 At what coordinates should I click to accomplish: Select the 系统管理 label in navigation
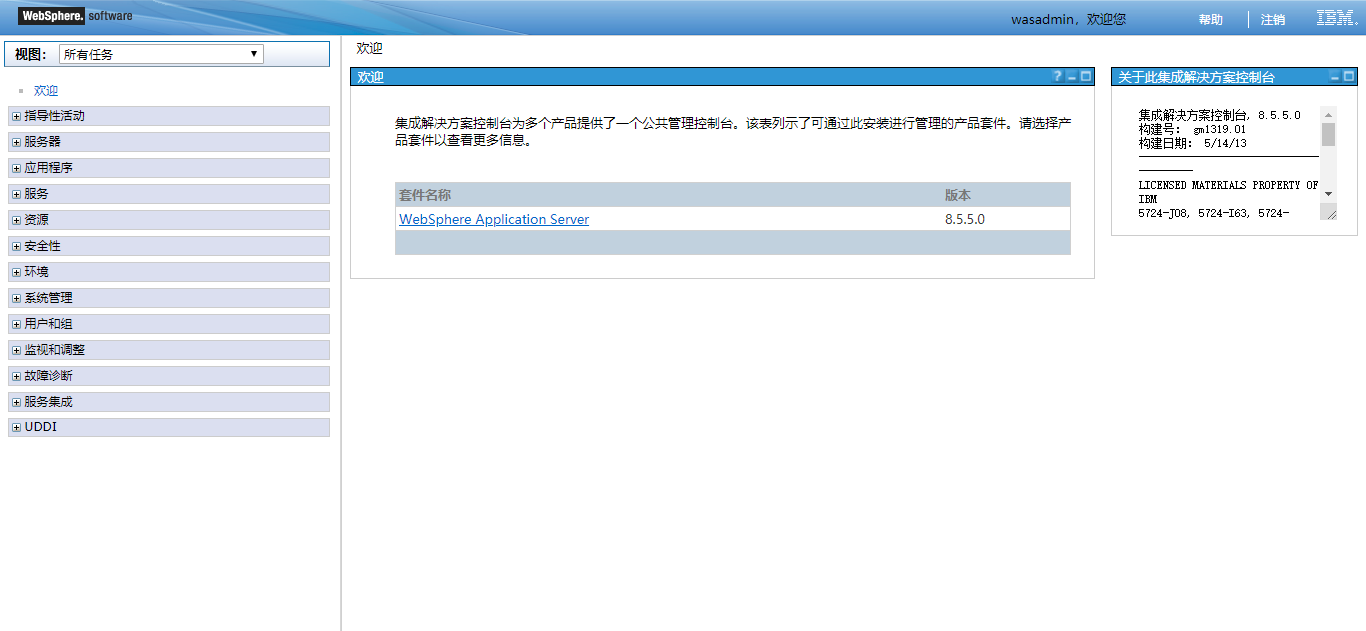point(49,298)
